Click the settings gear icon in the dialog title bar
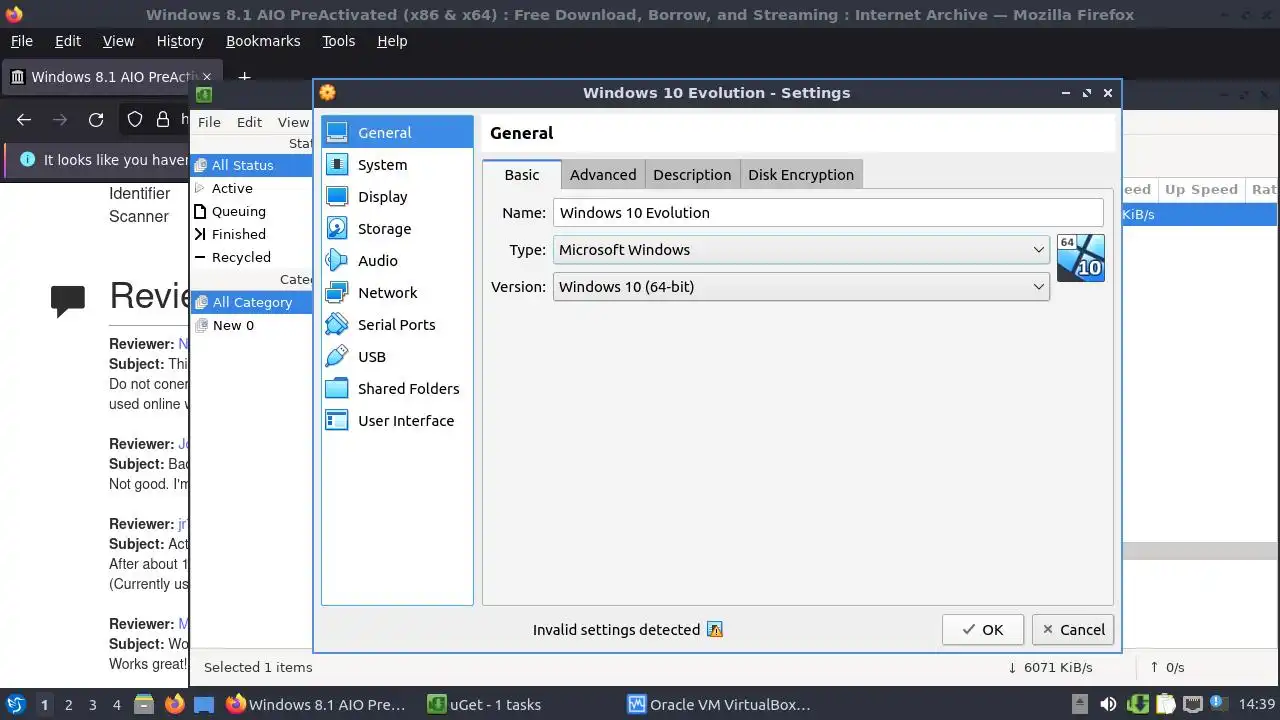Screen dimensions: 1280x720 click(x=327, y=92)
